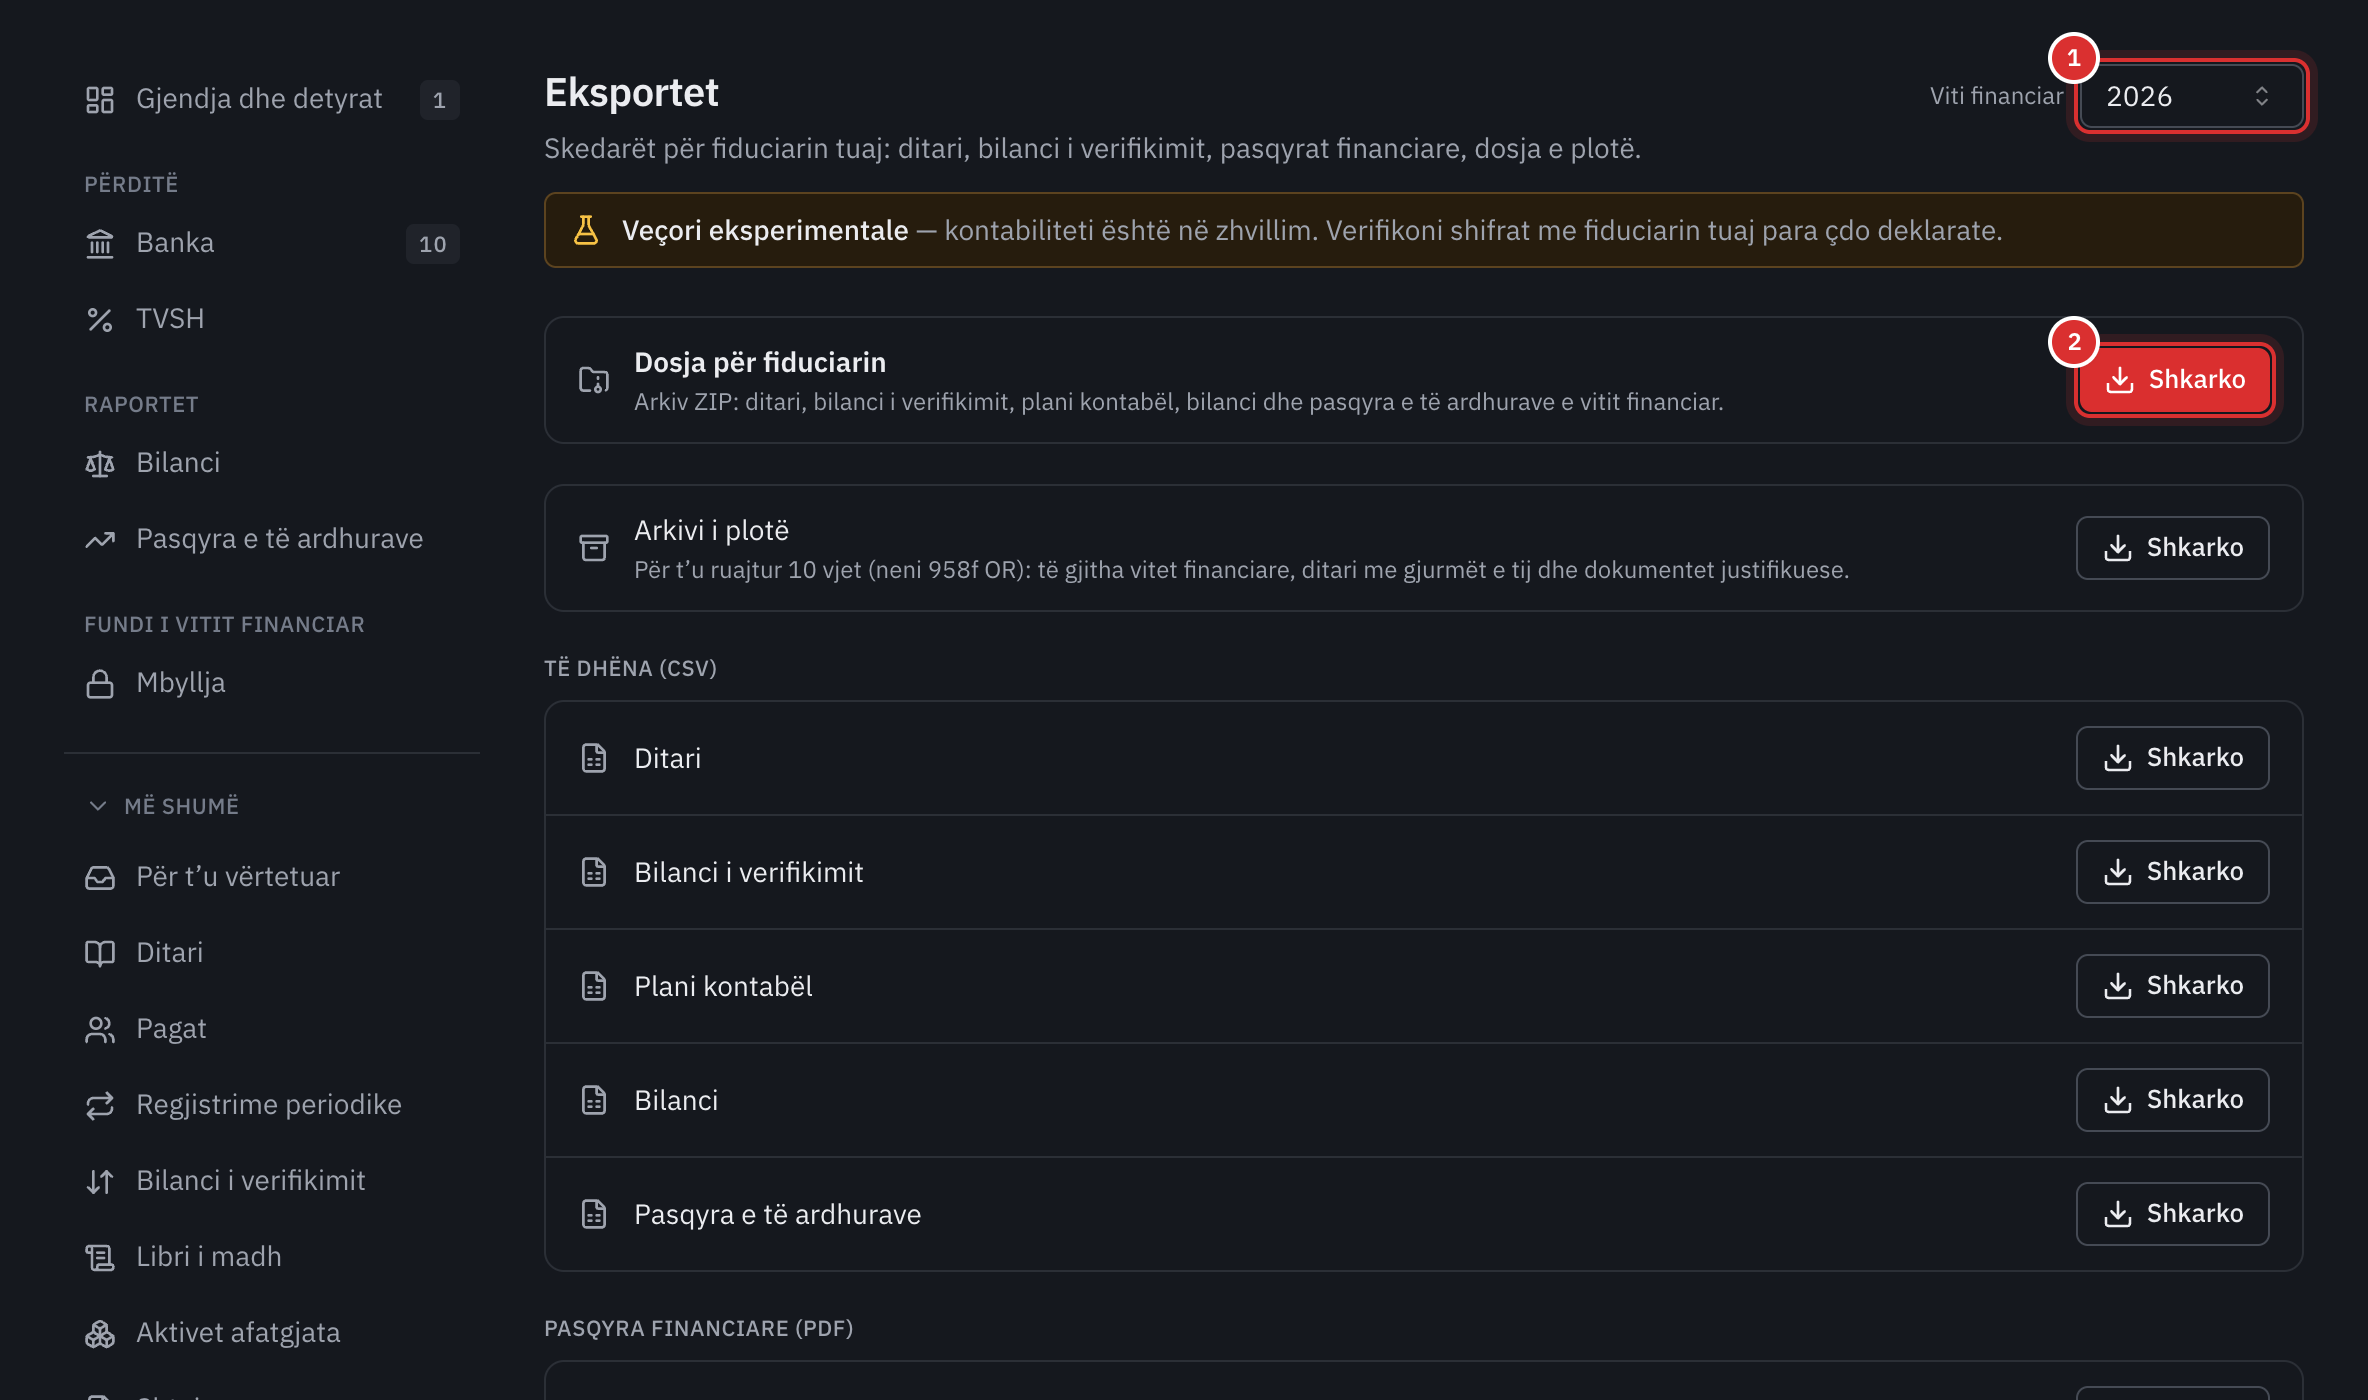Open the Viti financiar 2026 dropdown

click(x=2191, y=96)
